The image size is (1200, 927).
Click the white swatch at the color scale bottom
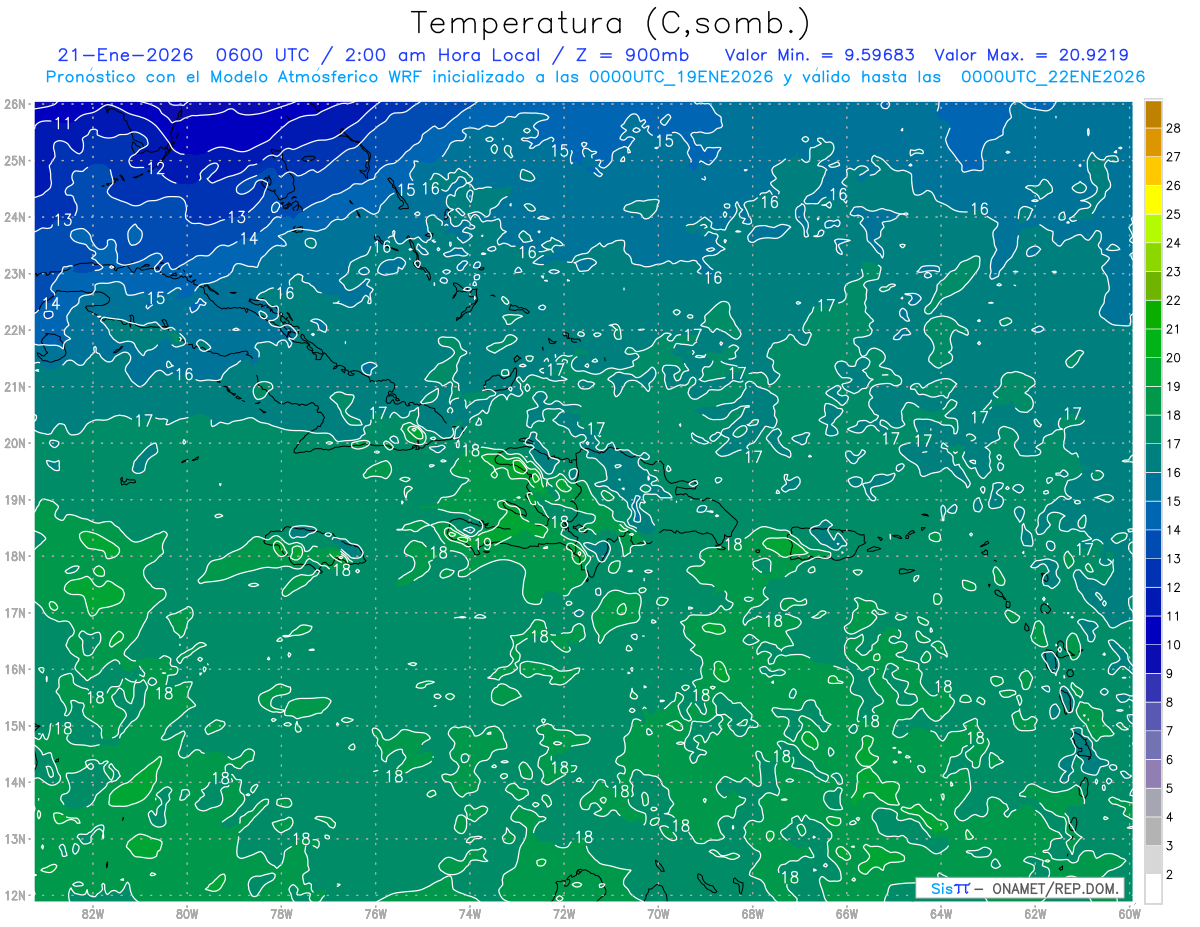(1154, 888)
